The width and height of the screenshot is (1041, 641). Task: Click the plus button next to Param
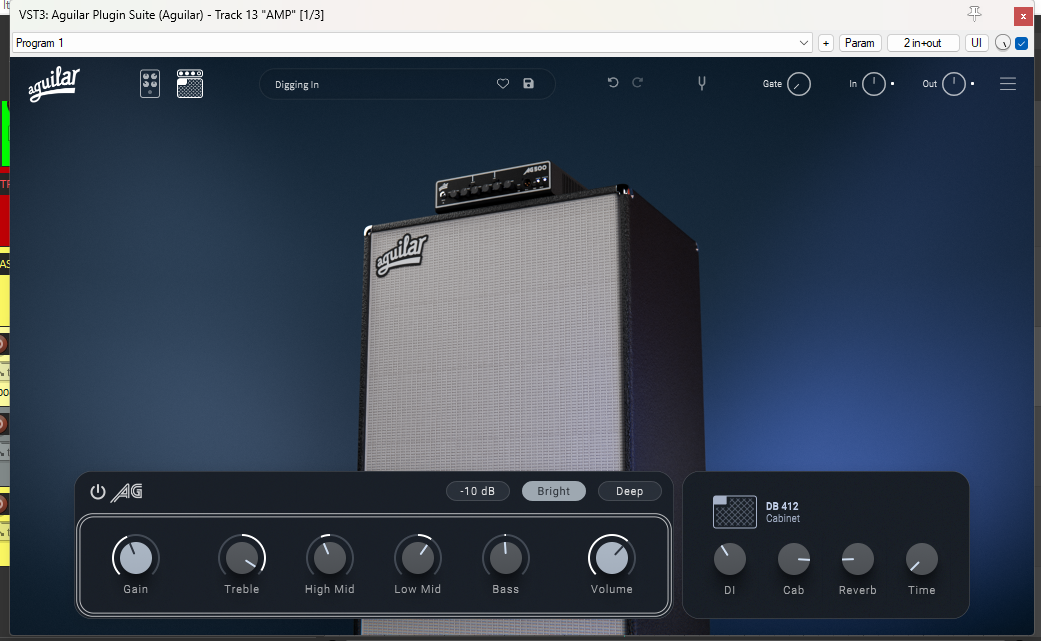(x=826, y=43)
